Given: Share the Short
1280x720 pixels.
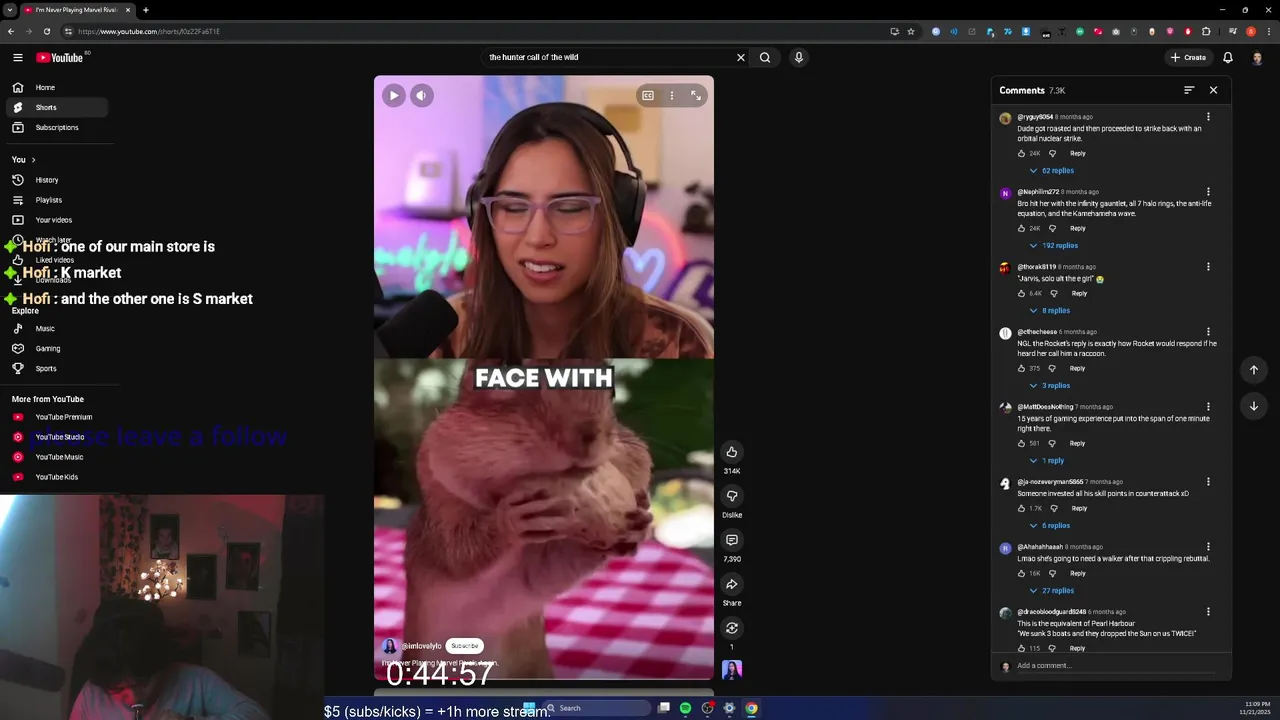Looking at the screenshot, I should pos(732,584).
